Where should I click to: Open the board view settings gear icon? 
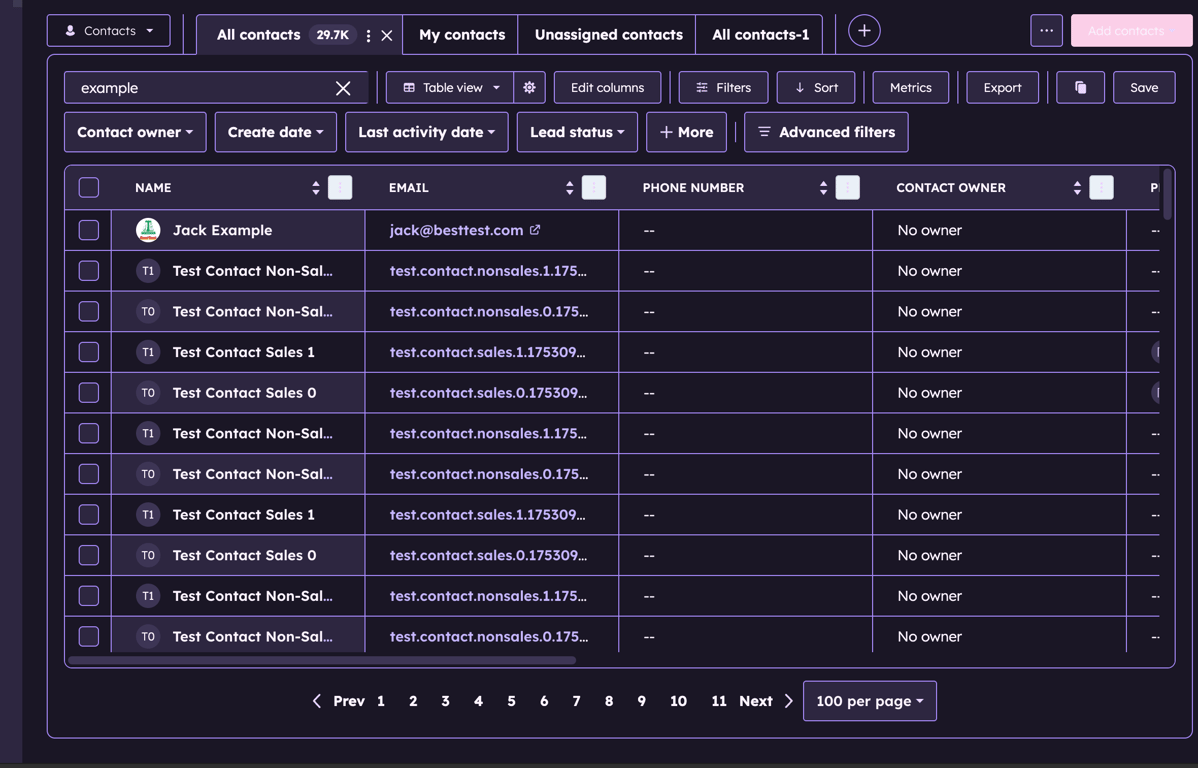(x=529, y=87)
